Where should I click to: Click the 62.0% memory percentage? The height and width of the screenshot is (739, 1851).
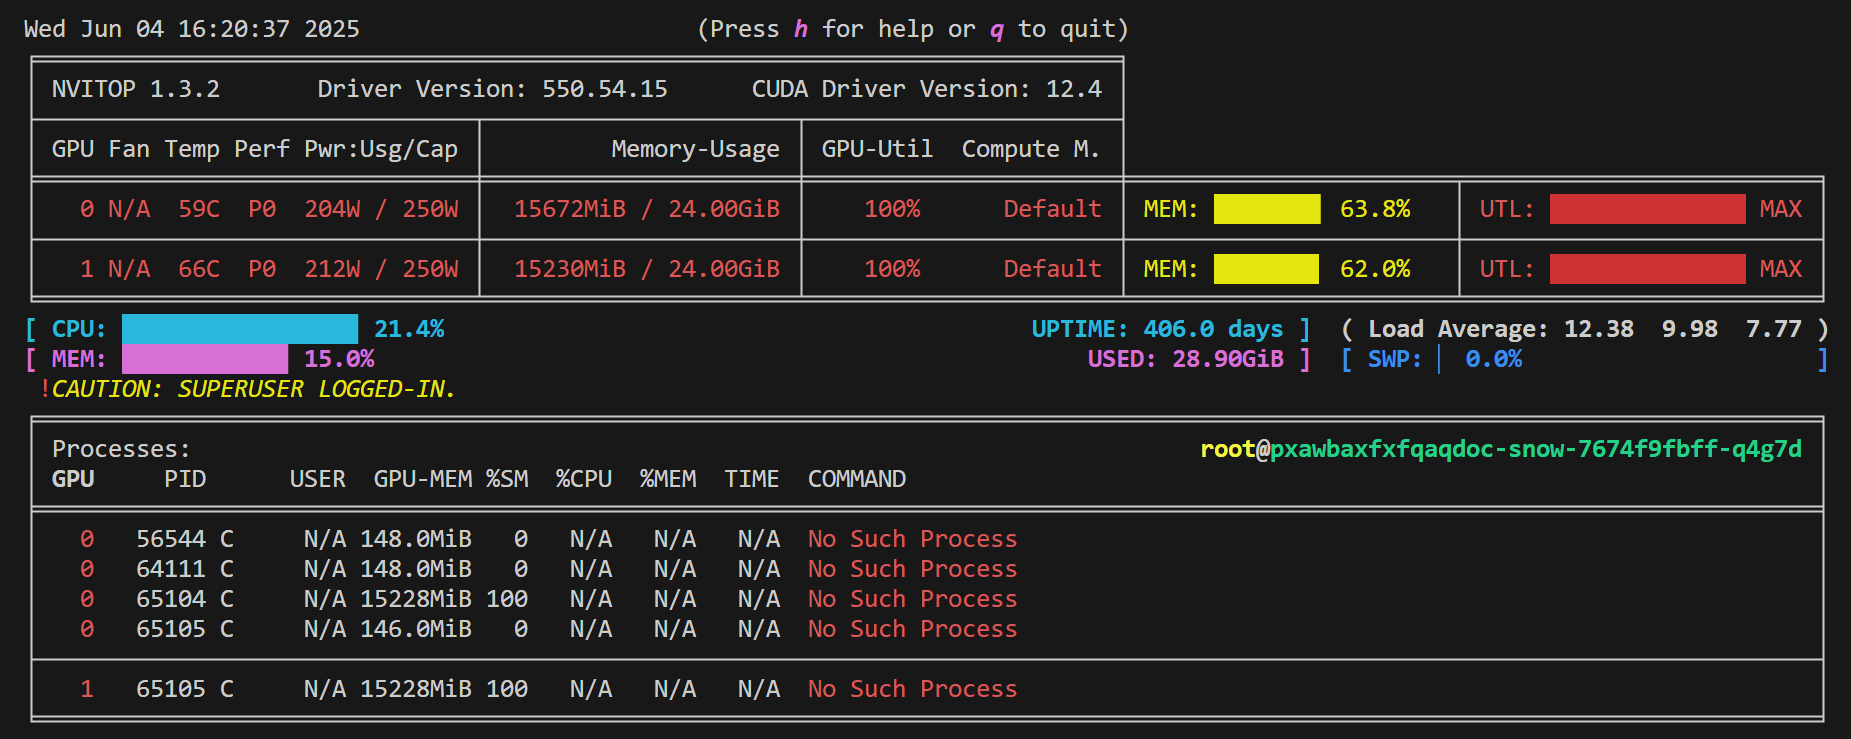click(x=1375, y=269)
